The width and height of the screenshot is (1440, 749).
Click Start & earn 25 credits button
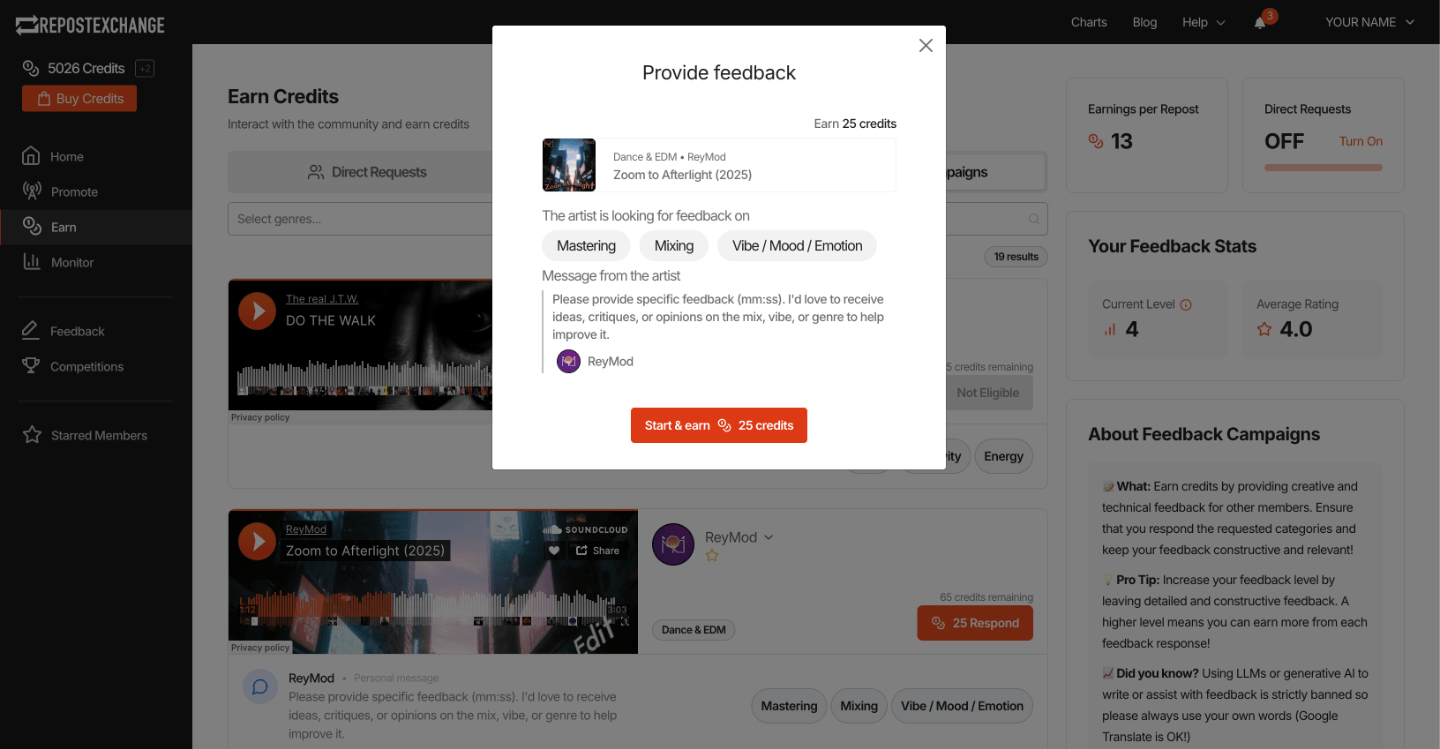point(718,425)
